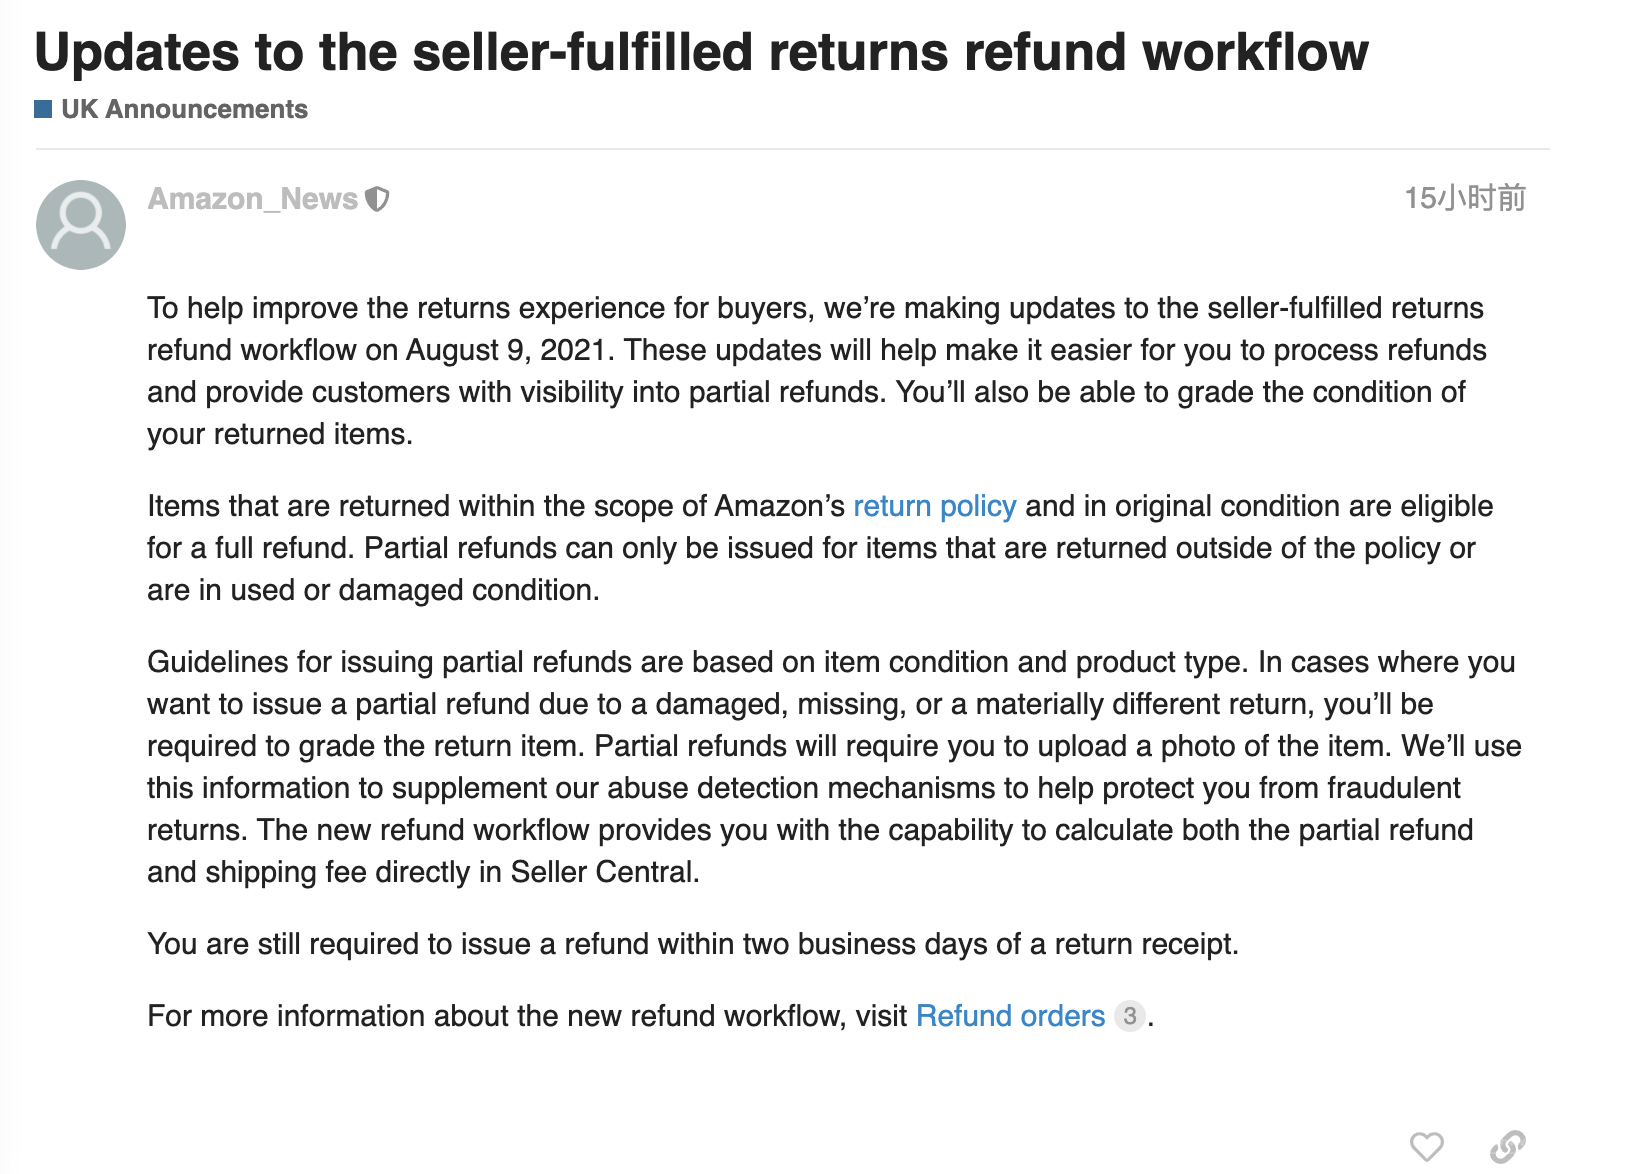
Task: Open the UK Announcements category
Action: [x=184, y=109]
